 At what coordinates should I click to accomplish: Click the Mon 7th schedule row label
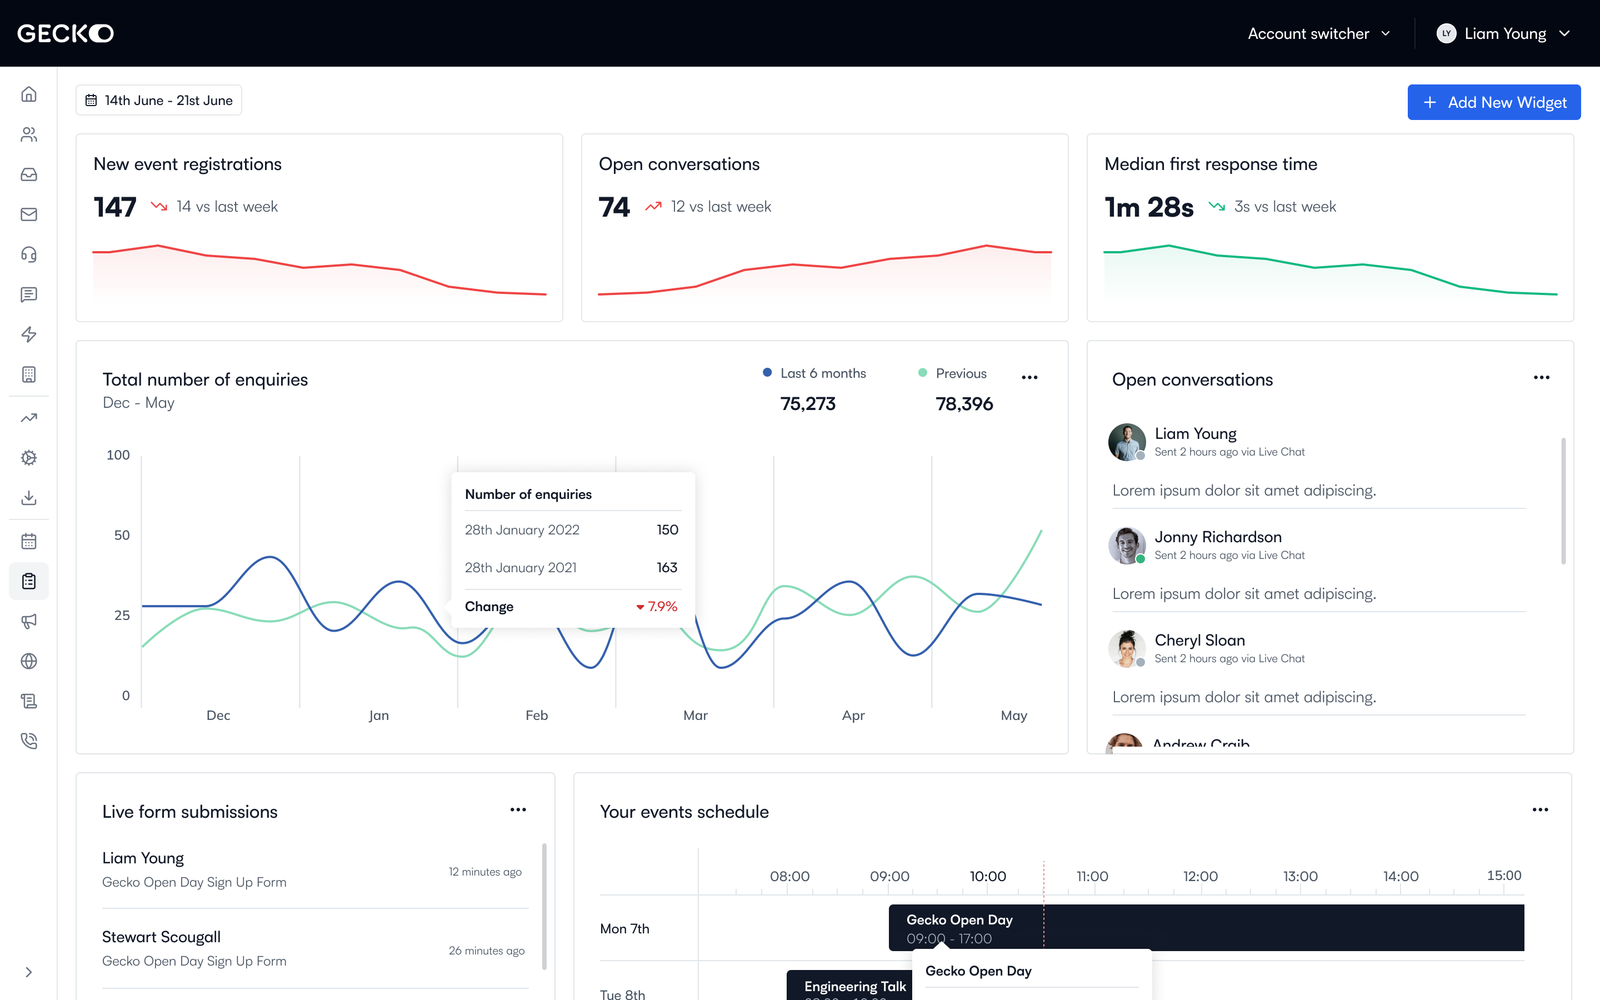(625, 929)
